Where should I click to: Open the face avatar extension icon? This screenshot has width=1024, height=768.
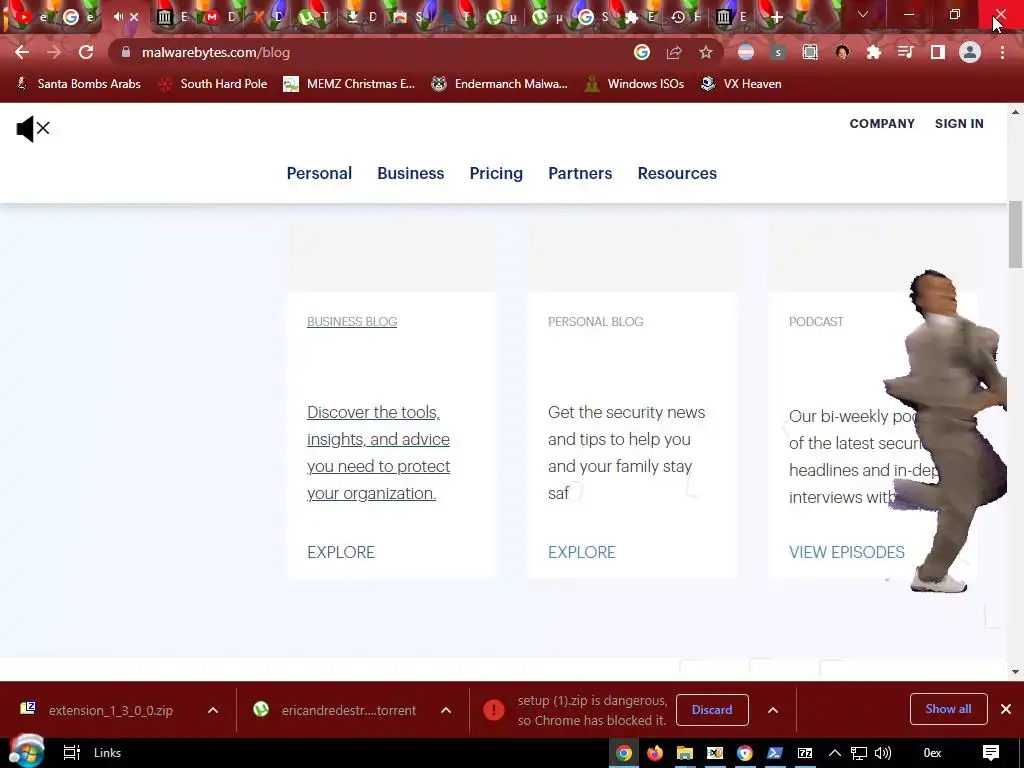(x=842, y=52)
